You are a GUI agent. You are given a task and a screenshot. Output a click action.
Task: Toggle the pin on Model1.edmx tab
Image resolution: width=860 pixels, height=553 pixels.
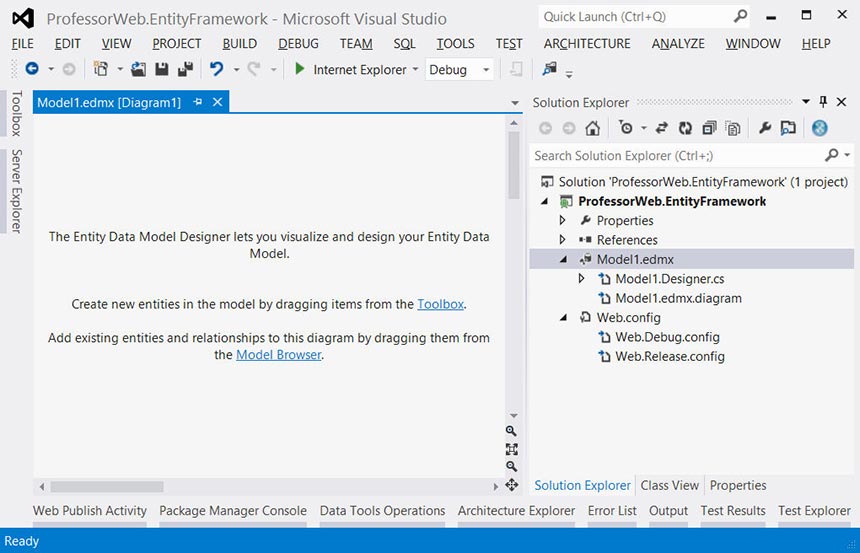[x=198, y=102]
